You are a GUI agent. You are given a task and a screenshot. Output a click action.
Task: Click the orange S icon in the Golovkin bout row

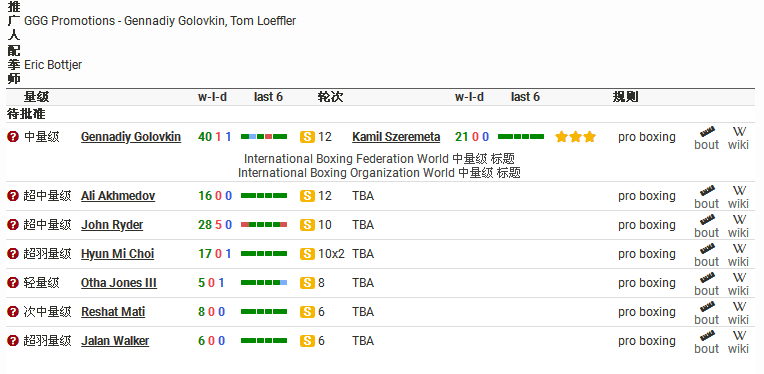pyautogui.click(x=307, y=137)
